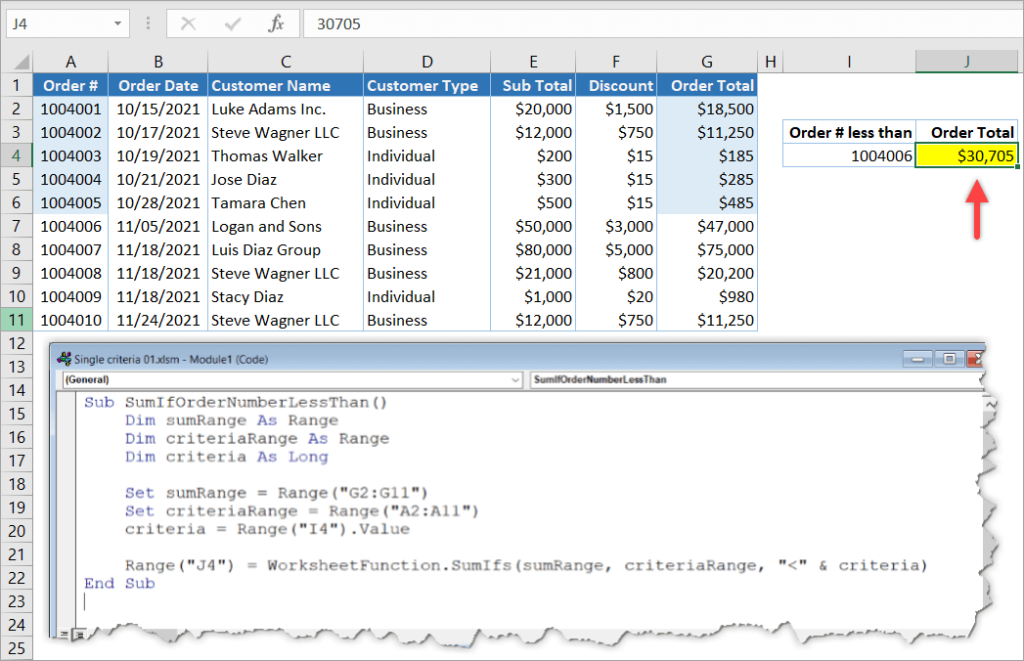Click the Procedure View icon at code window bottom

coord(64,634)
